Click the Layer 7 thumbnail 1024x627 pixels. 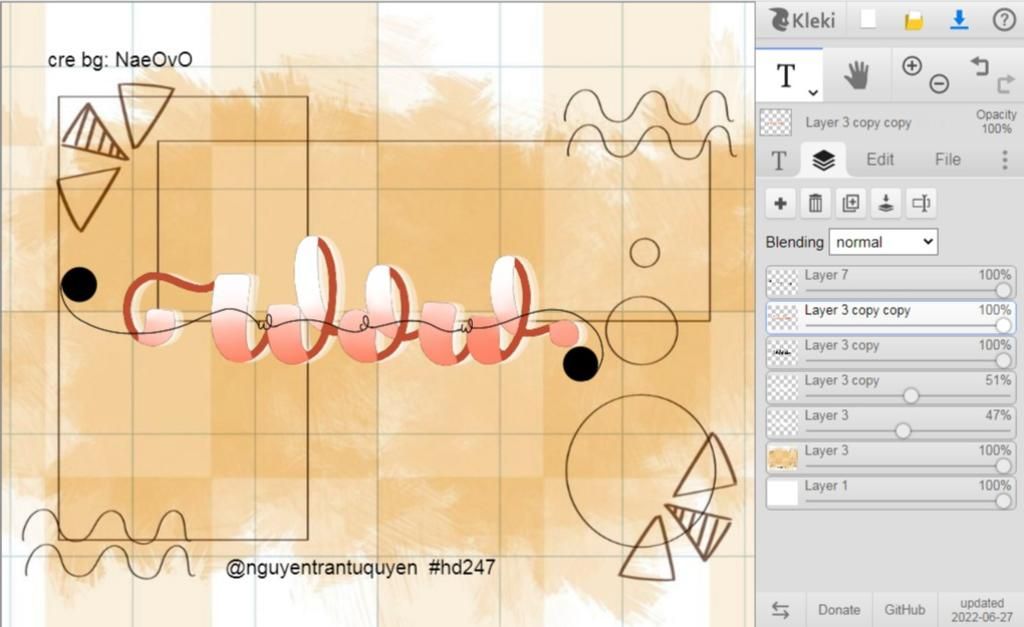(782, 283)
